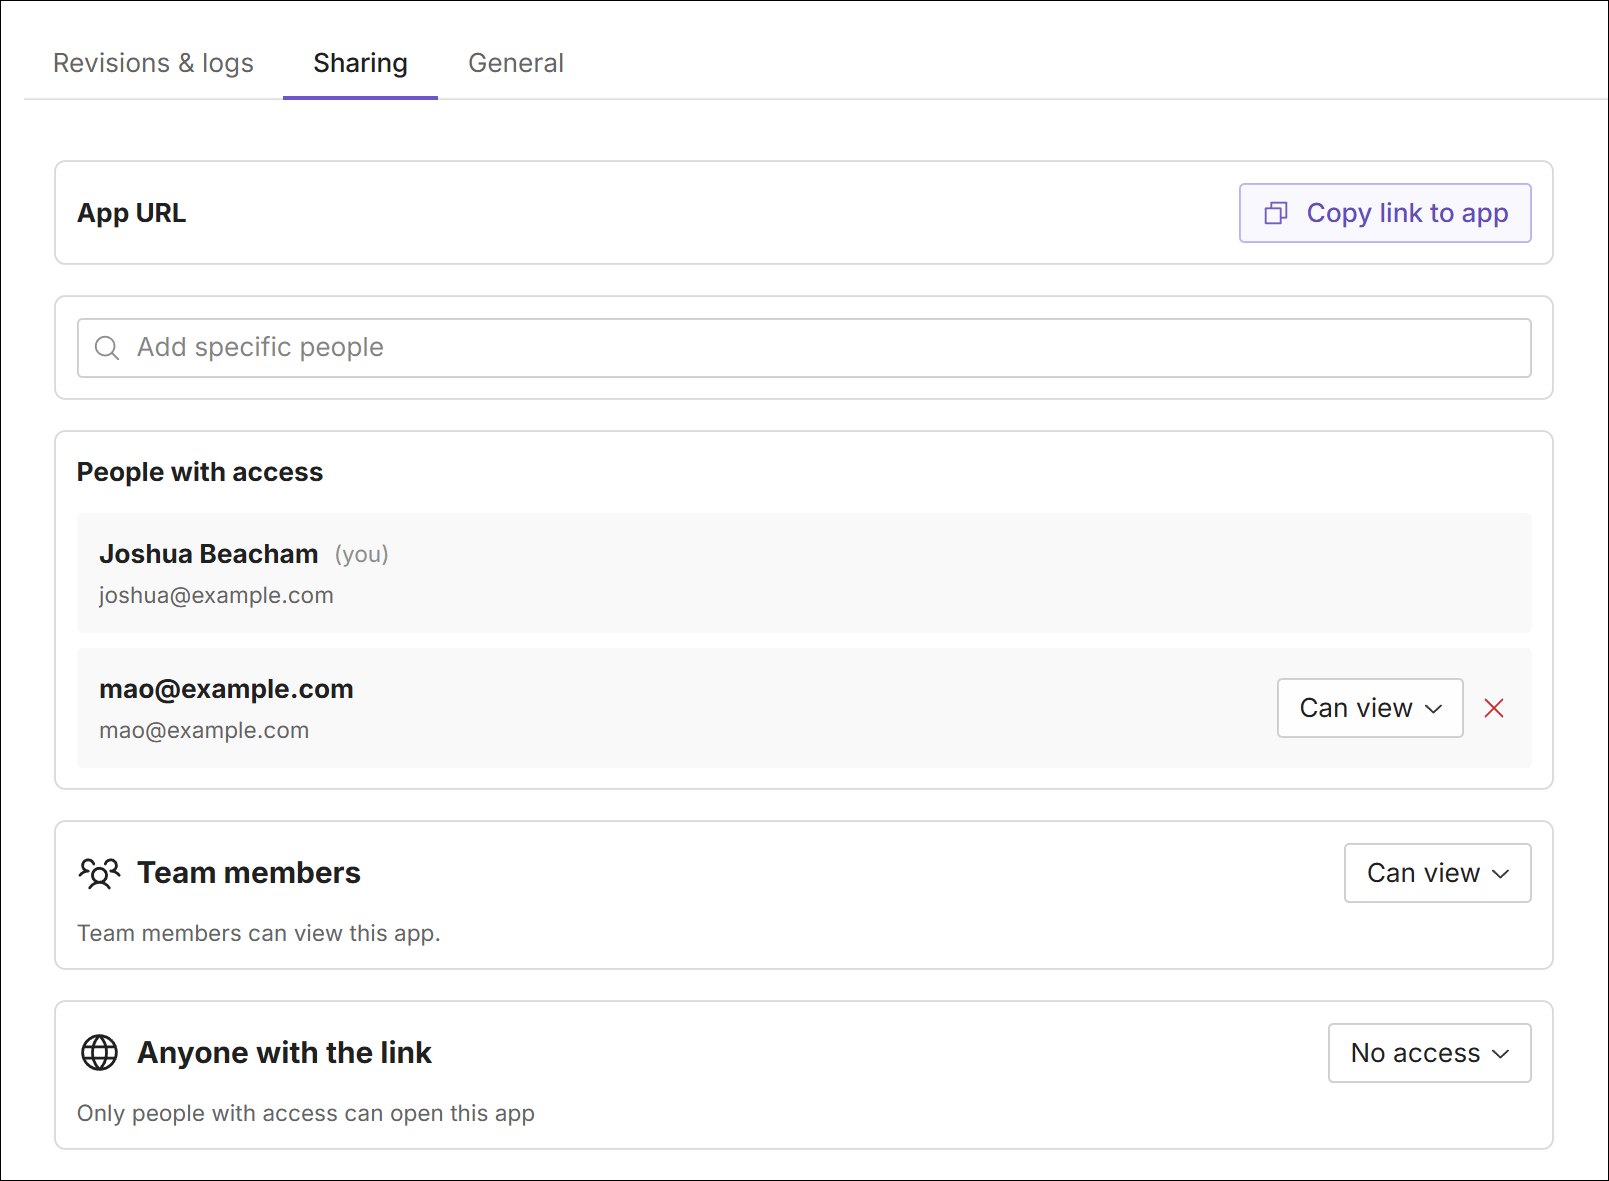Viewport: 1609px width, 1181px height.
Task: Click the magnifying glass search icon
Action: pyautogui.click(x=107, y=347)
